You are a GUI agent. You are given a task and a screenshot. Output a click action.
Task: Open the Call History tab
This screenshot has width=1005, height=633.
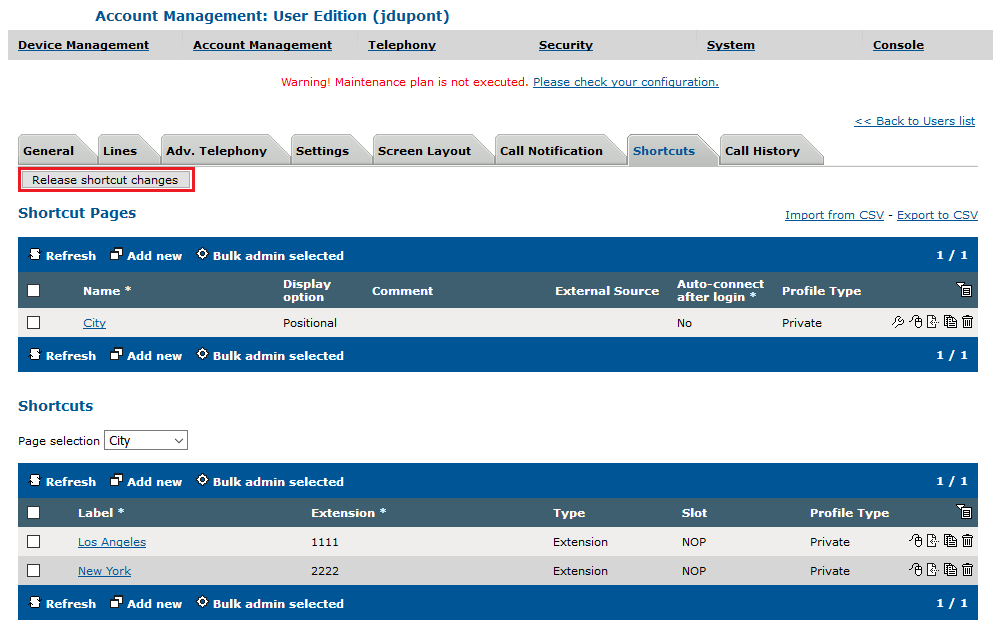763,151
